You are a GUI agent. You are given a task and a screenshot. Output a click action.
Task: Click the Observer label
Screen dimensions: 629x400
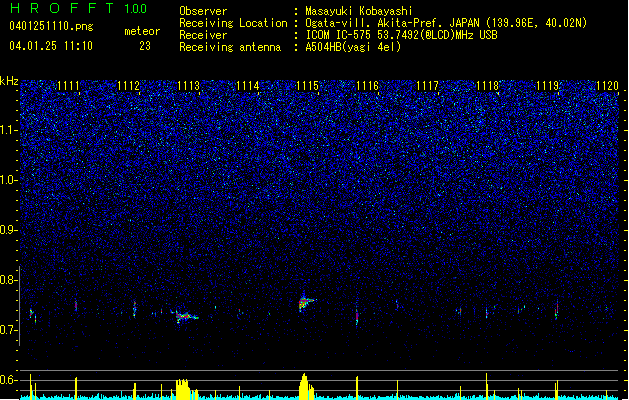[x=203, y=11]
